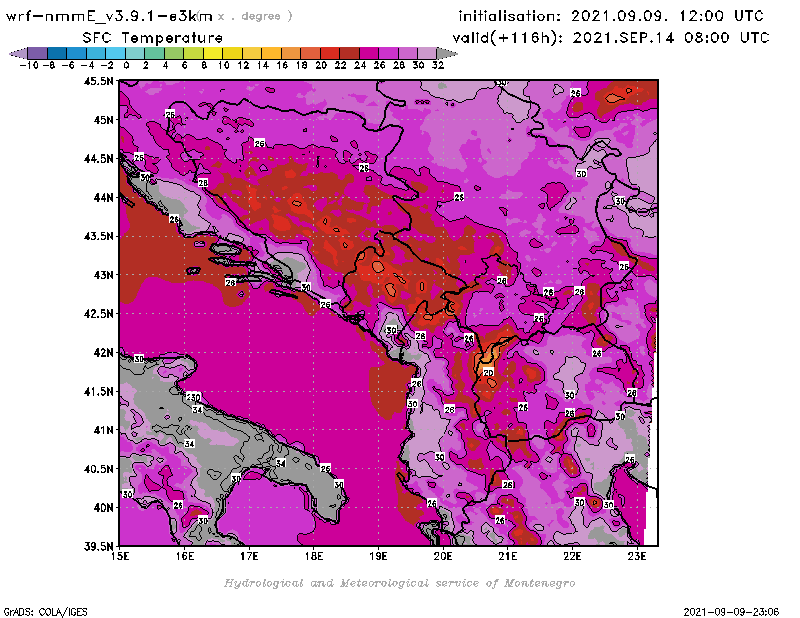Click the '43N' latitude axis label
The height and width of the screenshot is (618, 800).
[103, 275]
